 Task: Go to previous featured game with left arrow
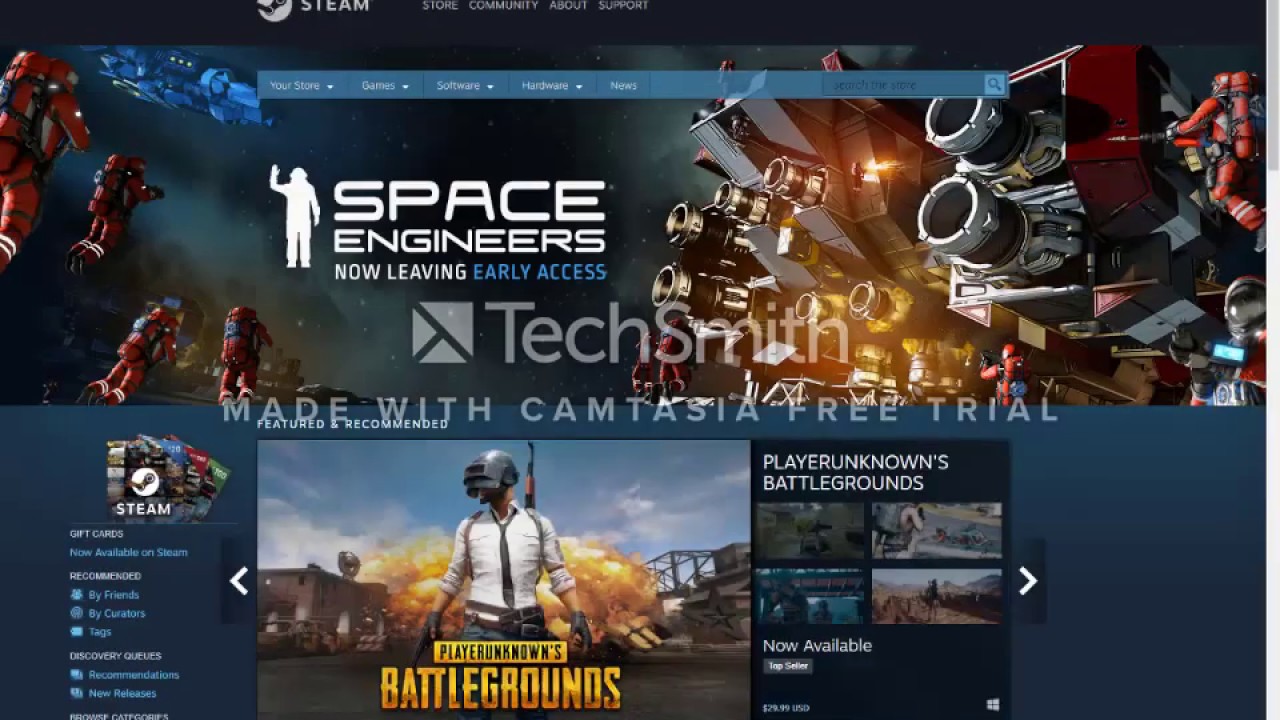coord(239,581)
